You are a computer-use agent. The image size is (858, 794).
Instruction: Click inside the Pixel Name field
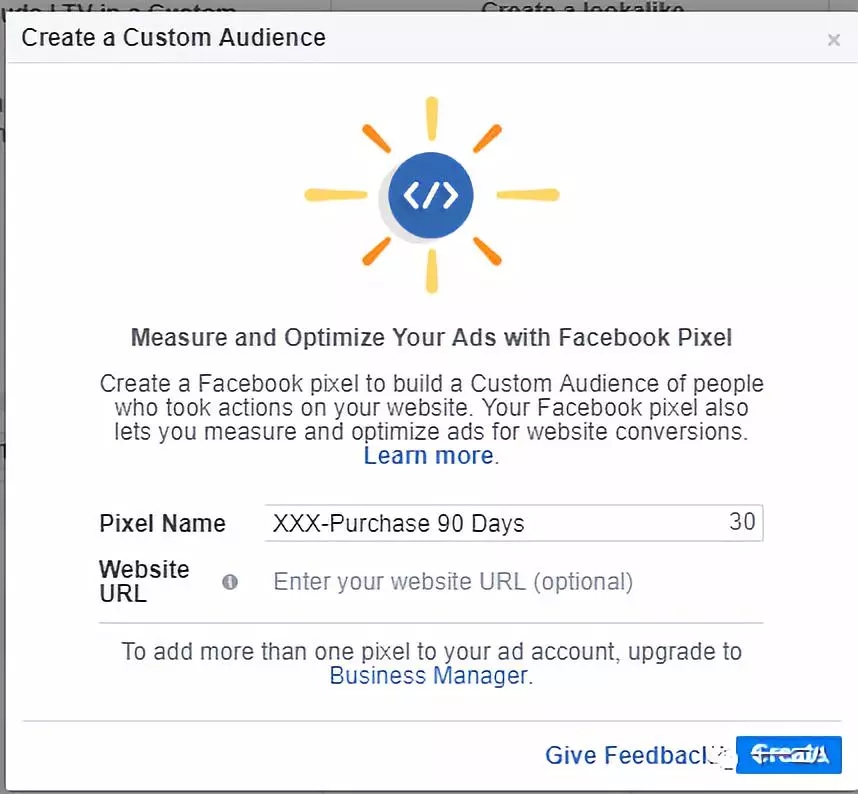[450, 523]
